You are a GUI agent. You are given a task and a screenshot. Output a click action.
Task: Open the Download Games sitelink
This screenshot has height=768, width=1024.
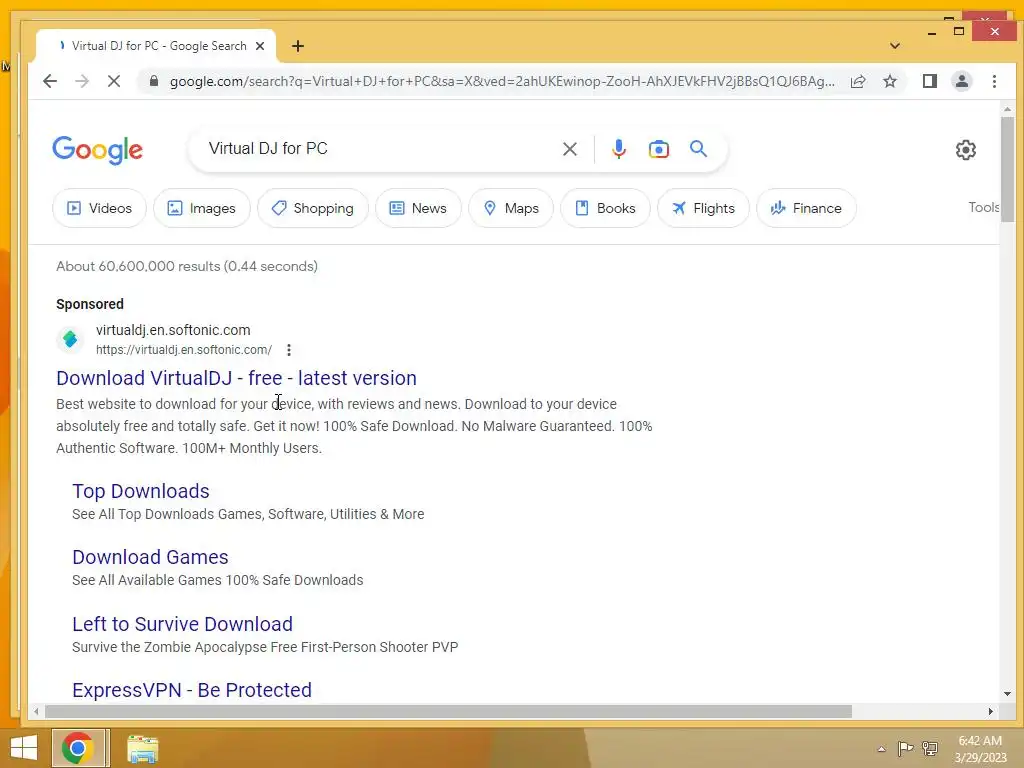coord(150,557)
